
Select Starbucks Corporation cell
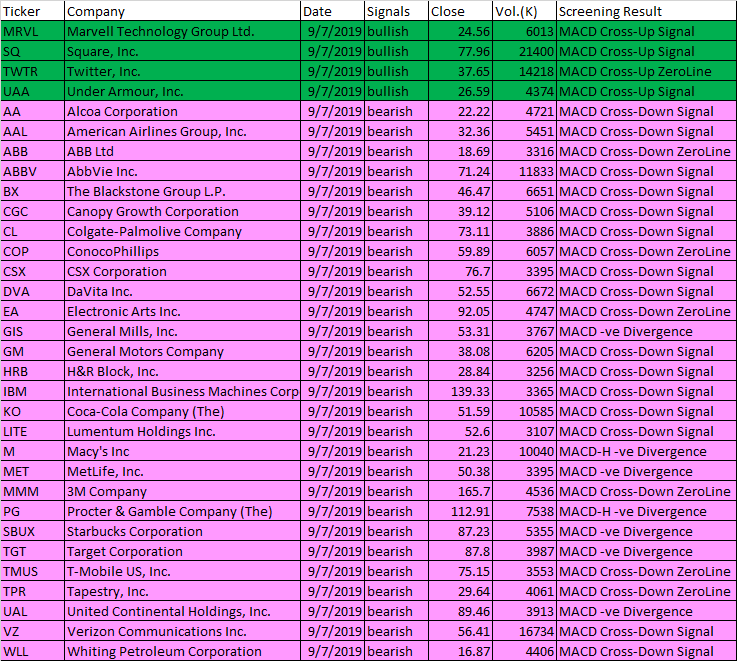click(x=182, y=531)
